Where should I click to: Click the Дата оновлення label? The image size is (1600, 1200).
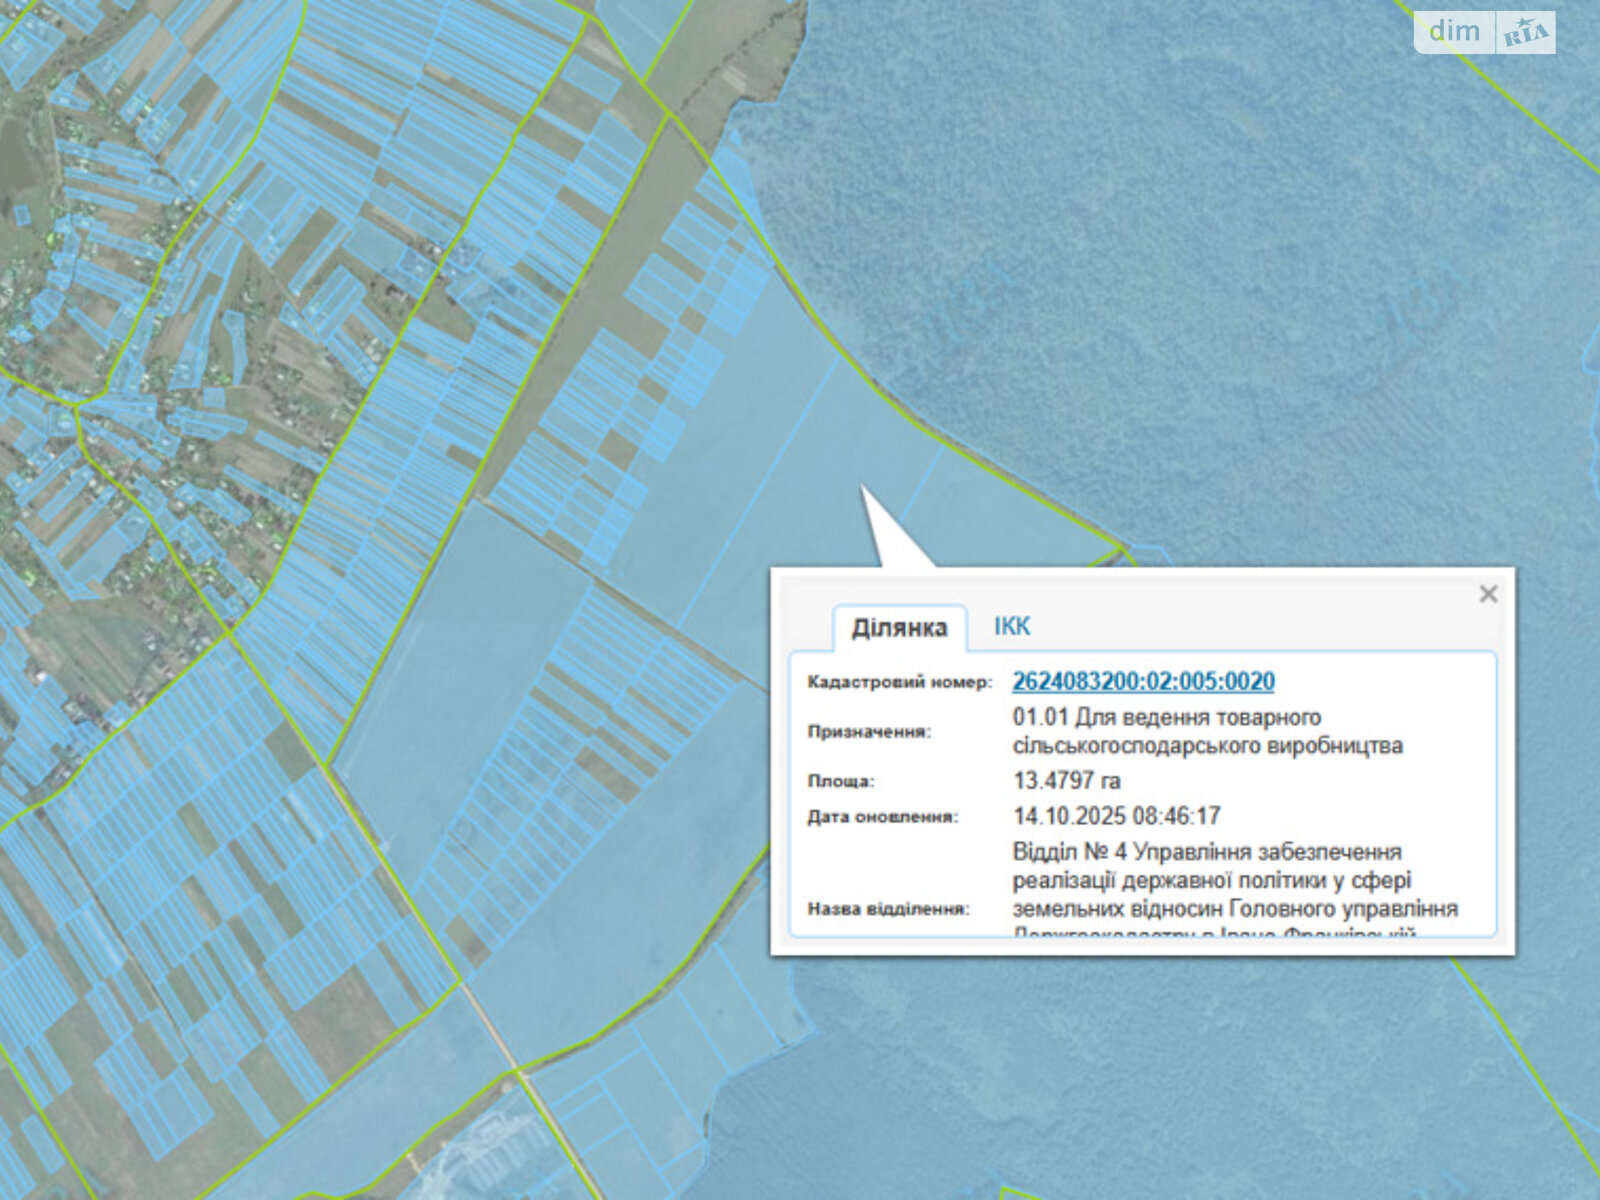pyautogui.click(x=882, y=817)
